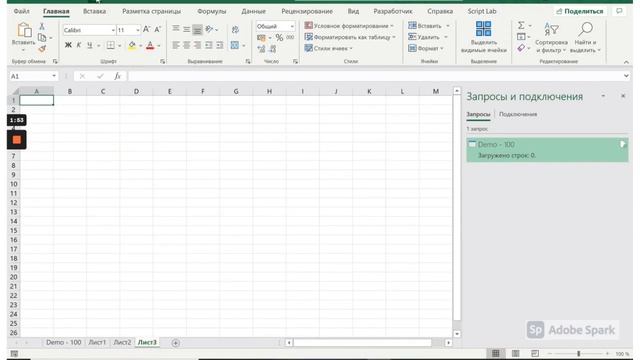
Task: Open the fill color dropdown arrow
Action: [140, 45]
